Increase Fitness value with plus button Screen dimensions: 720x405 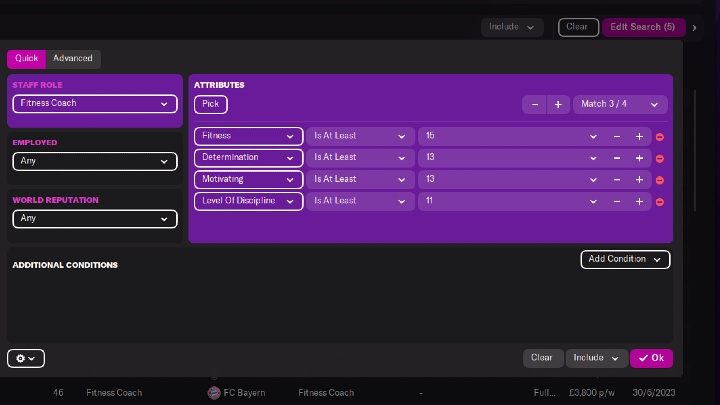point(639,136)
